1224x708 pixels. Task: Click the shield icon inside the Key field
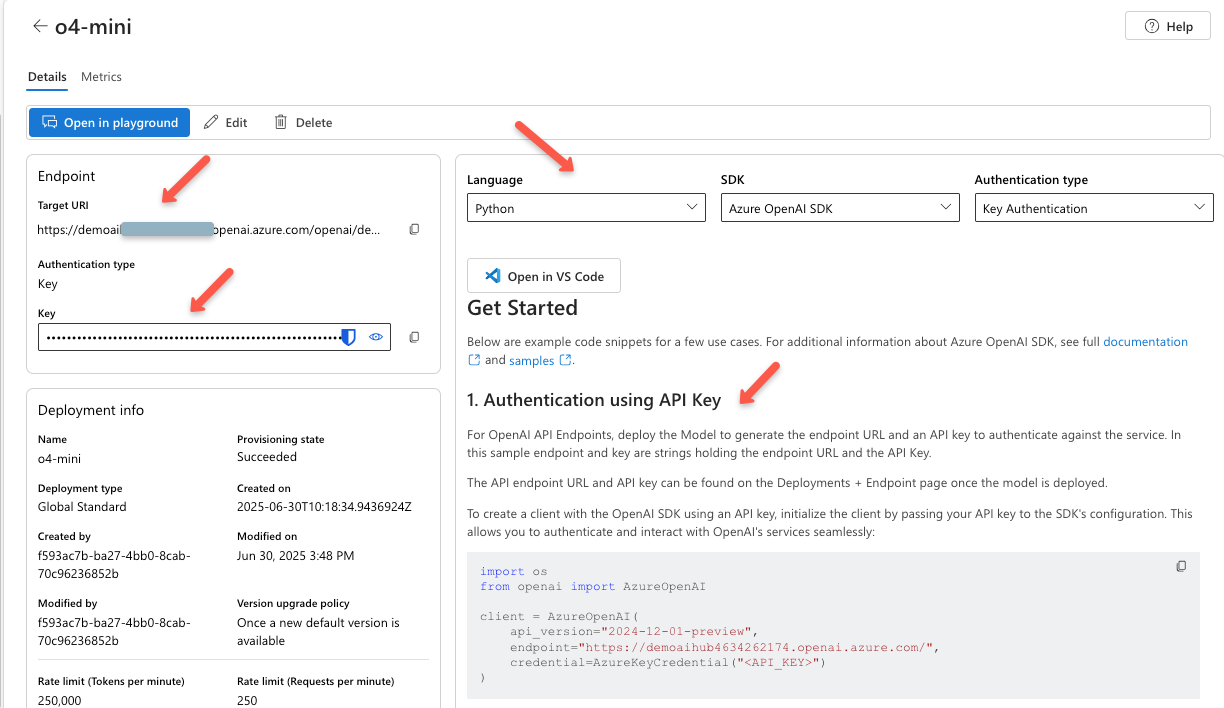[x=347, y=337]
